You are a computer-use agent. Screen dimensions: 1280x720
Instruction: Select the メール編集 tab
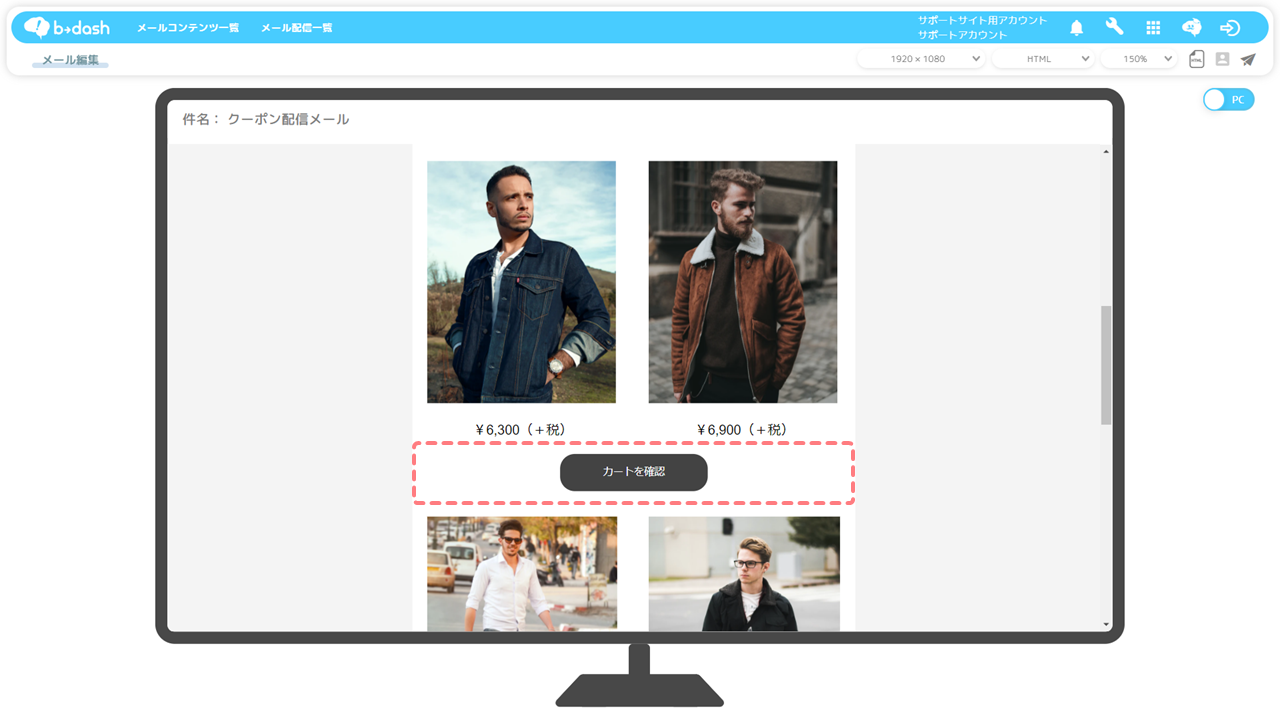click(70, 60)
